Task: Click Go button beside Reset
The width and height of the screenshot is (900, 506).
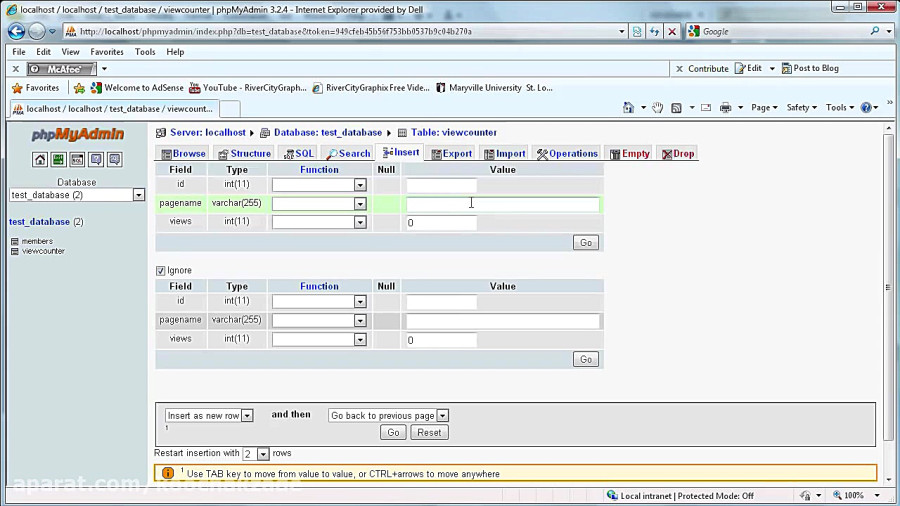Action: click(x=393, y=433)
